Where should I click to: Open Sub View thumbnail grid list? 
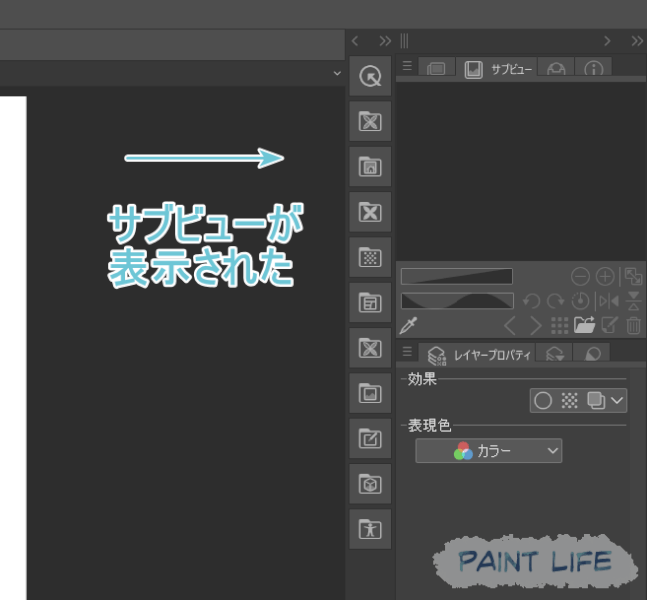click(x=560, y=326)
